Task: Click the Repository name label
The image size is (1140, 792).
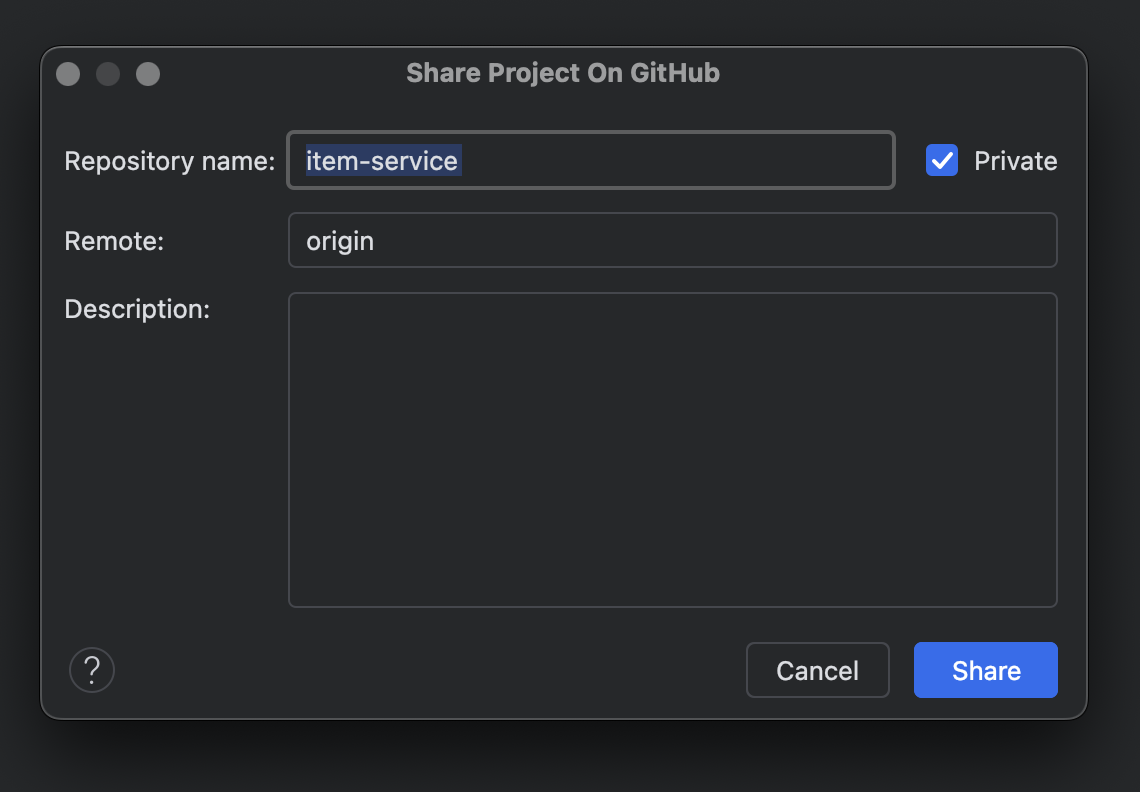Action: pyautogui.click(x=169, y=161)
